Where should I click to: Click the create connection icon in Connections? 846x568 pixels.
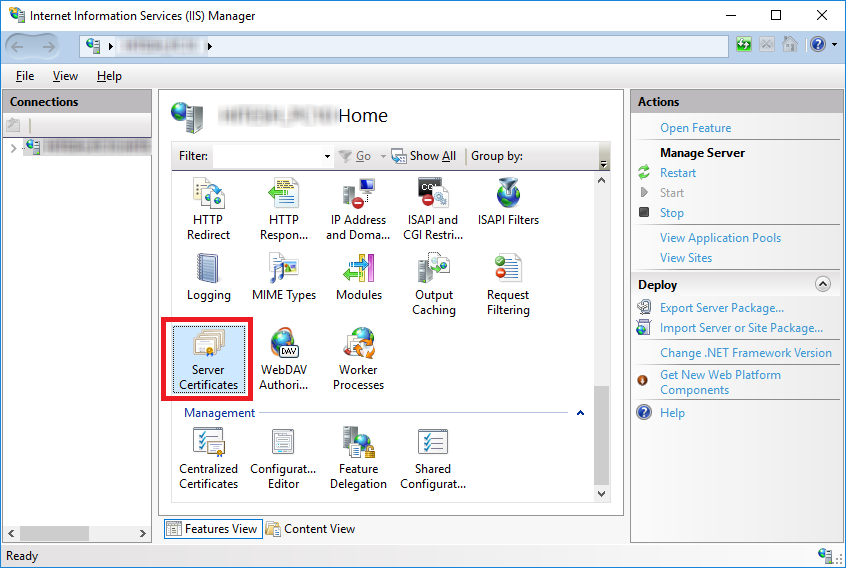[13, 125]
